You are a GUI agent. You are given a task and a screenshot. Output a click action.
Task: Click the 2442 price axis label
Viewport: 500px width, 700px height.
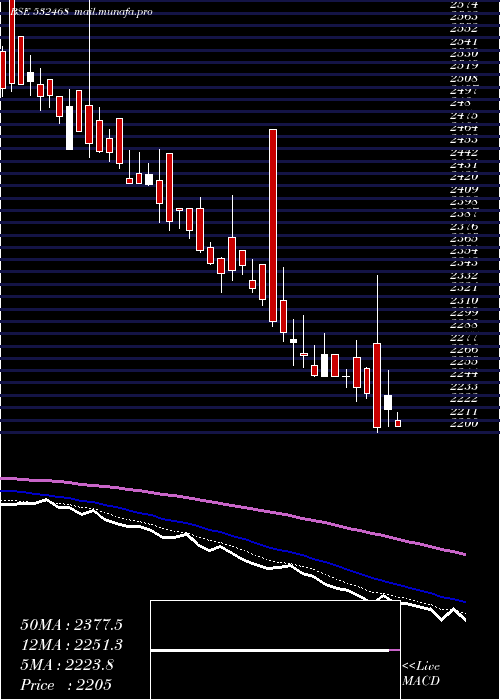click(x=464, y=152)
